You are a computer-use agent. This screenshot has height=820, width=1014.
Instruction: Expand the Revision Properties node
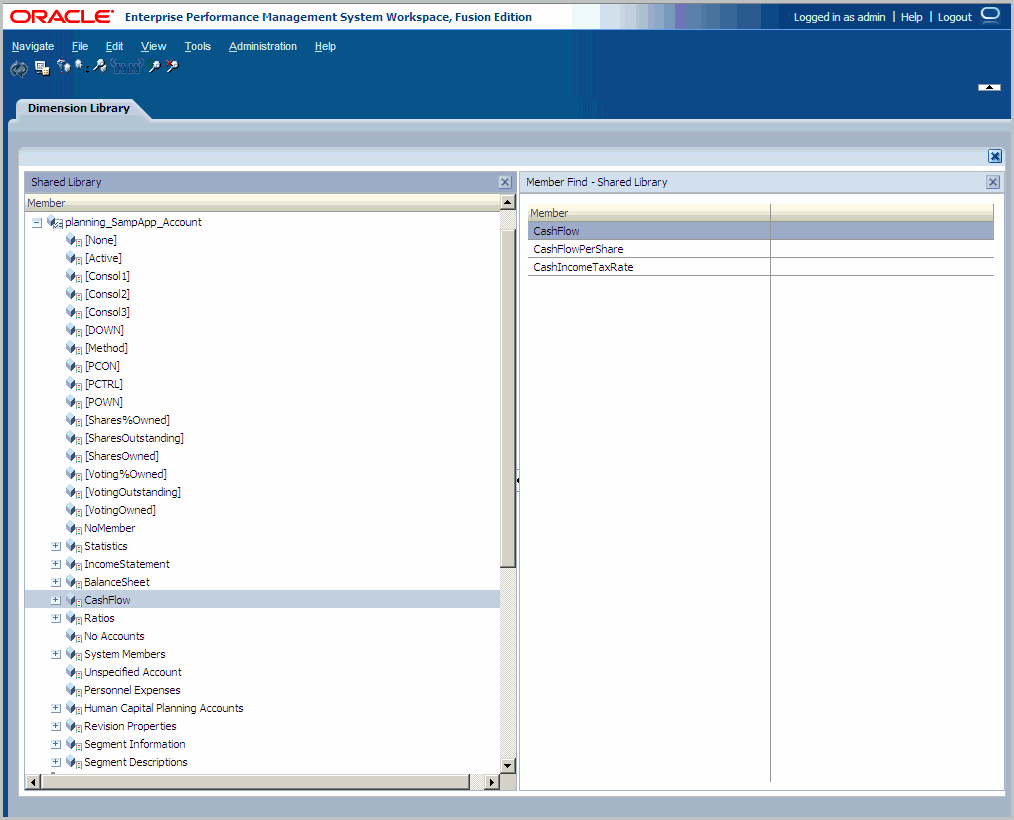(x=56, y=726)
